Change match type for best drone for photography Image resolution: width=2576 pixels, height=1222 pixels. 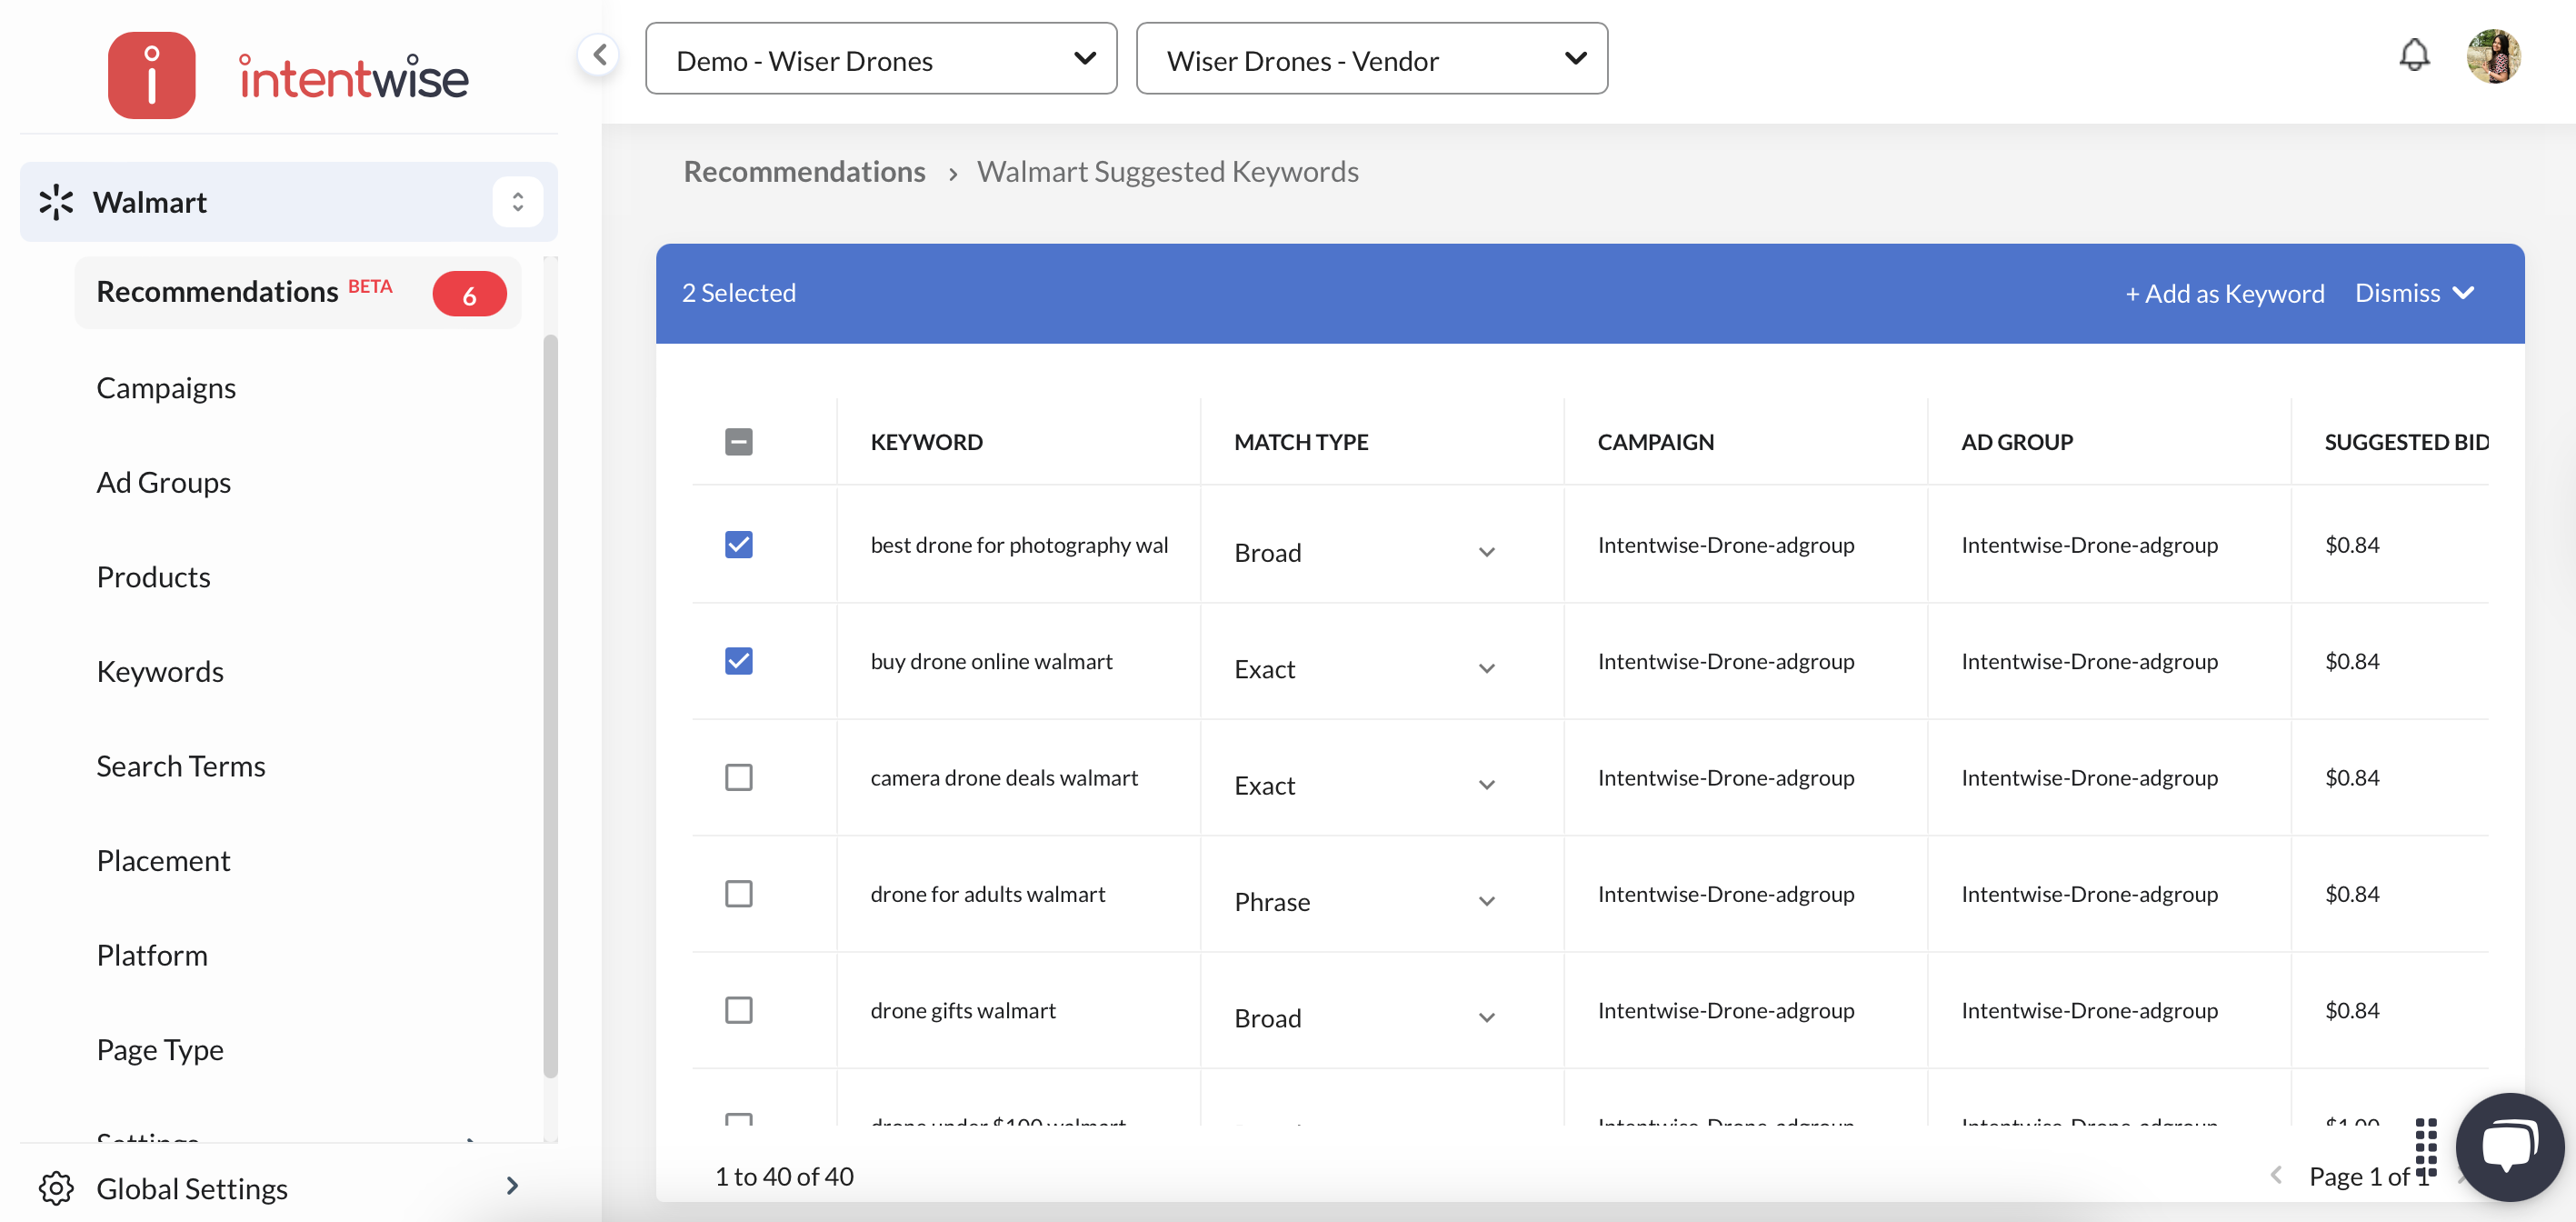(x=1365, y=553)
